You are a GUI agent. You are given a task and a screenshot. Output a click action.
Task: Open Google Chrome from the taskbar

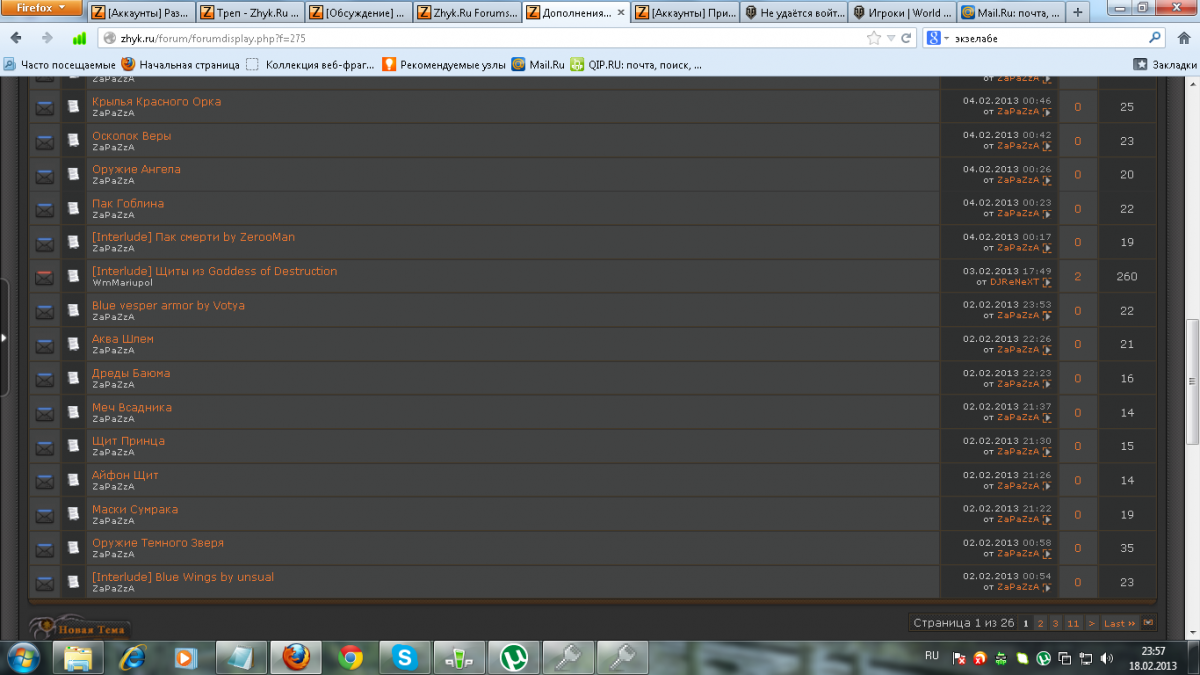pyautogui.click(x=350, y=657)
